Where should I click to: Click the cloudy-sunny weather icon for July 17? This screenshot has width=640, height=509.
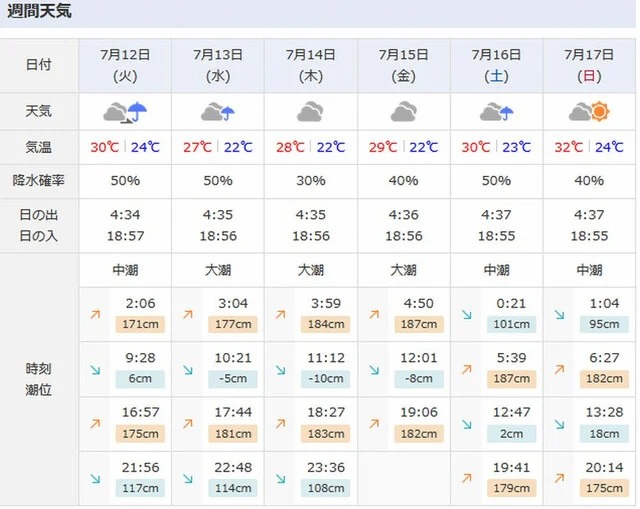[589, 112]
